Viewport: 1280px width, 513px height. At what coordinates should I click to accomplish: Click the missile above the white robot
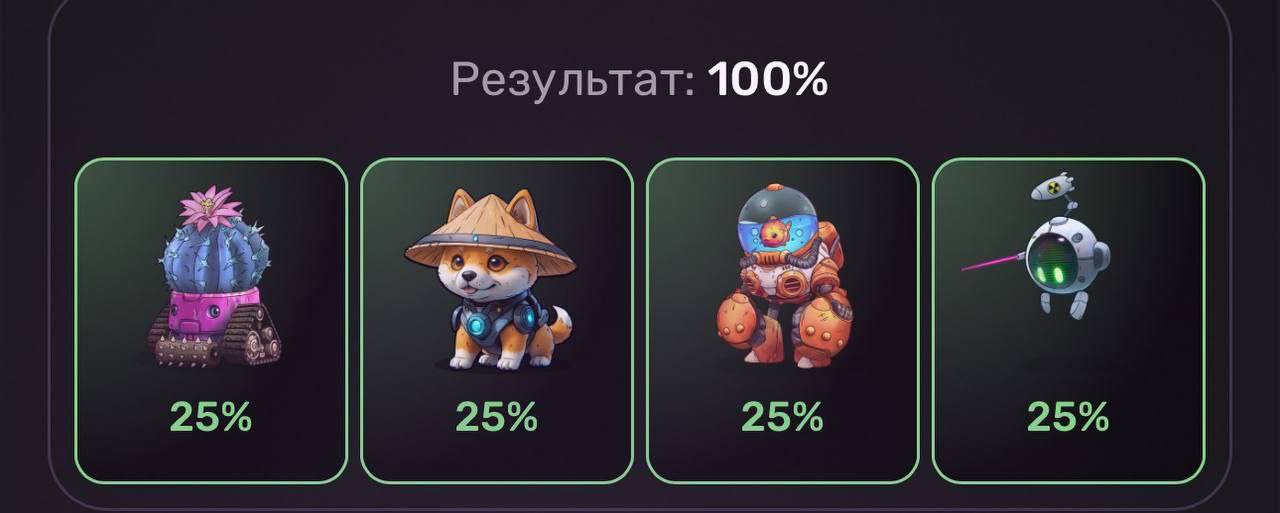(x=1052, y=185)
